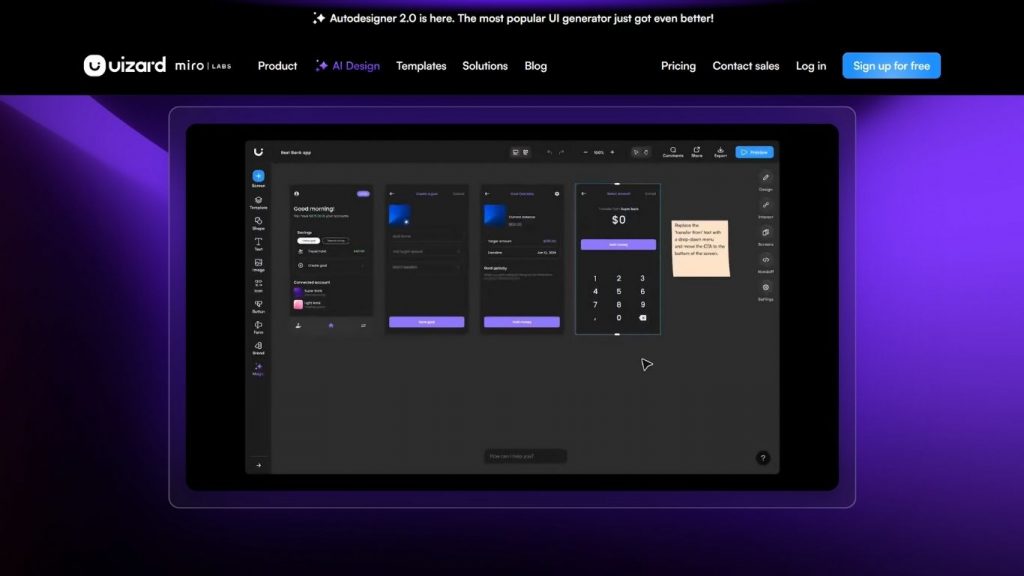Toggle the Screen mode in the left sidebar
The height and width of the screenshot is (576, 1024).
[x=258, y=179]
